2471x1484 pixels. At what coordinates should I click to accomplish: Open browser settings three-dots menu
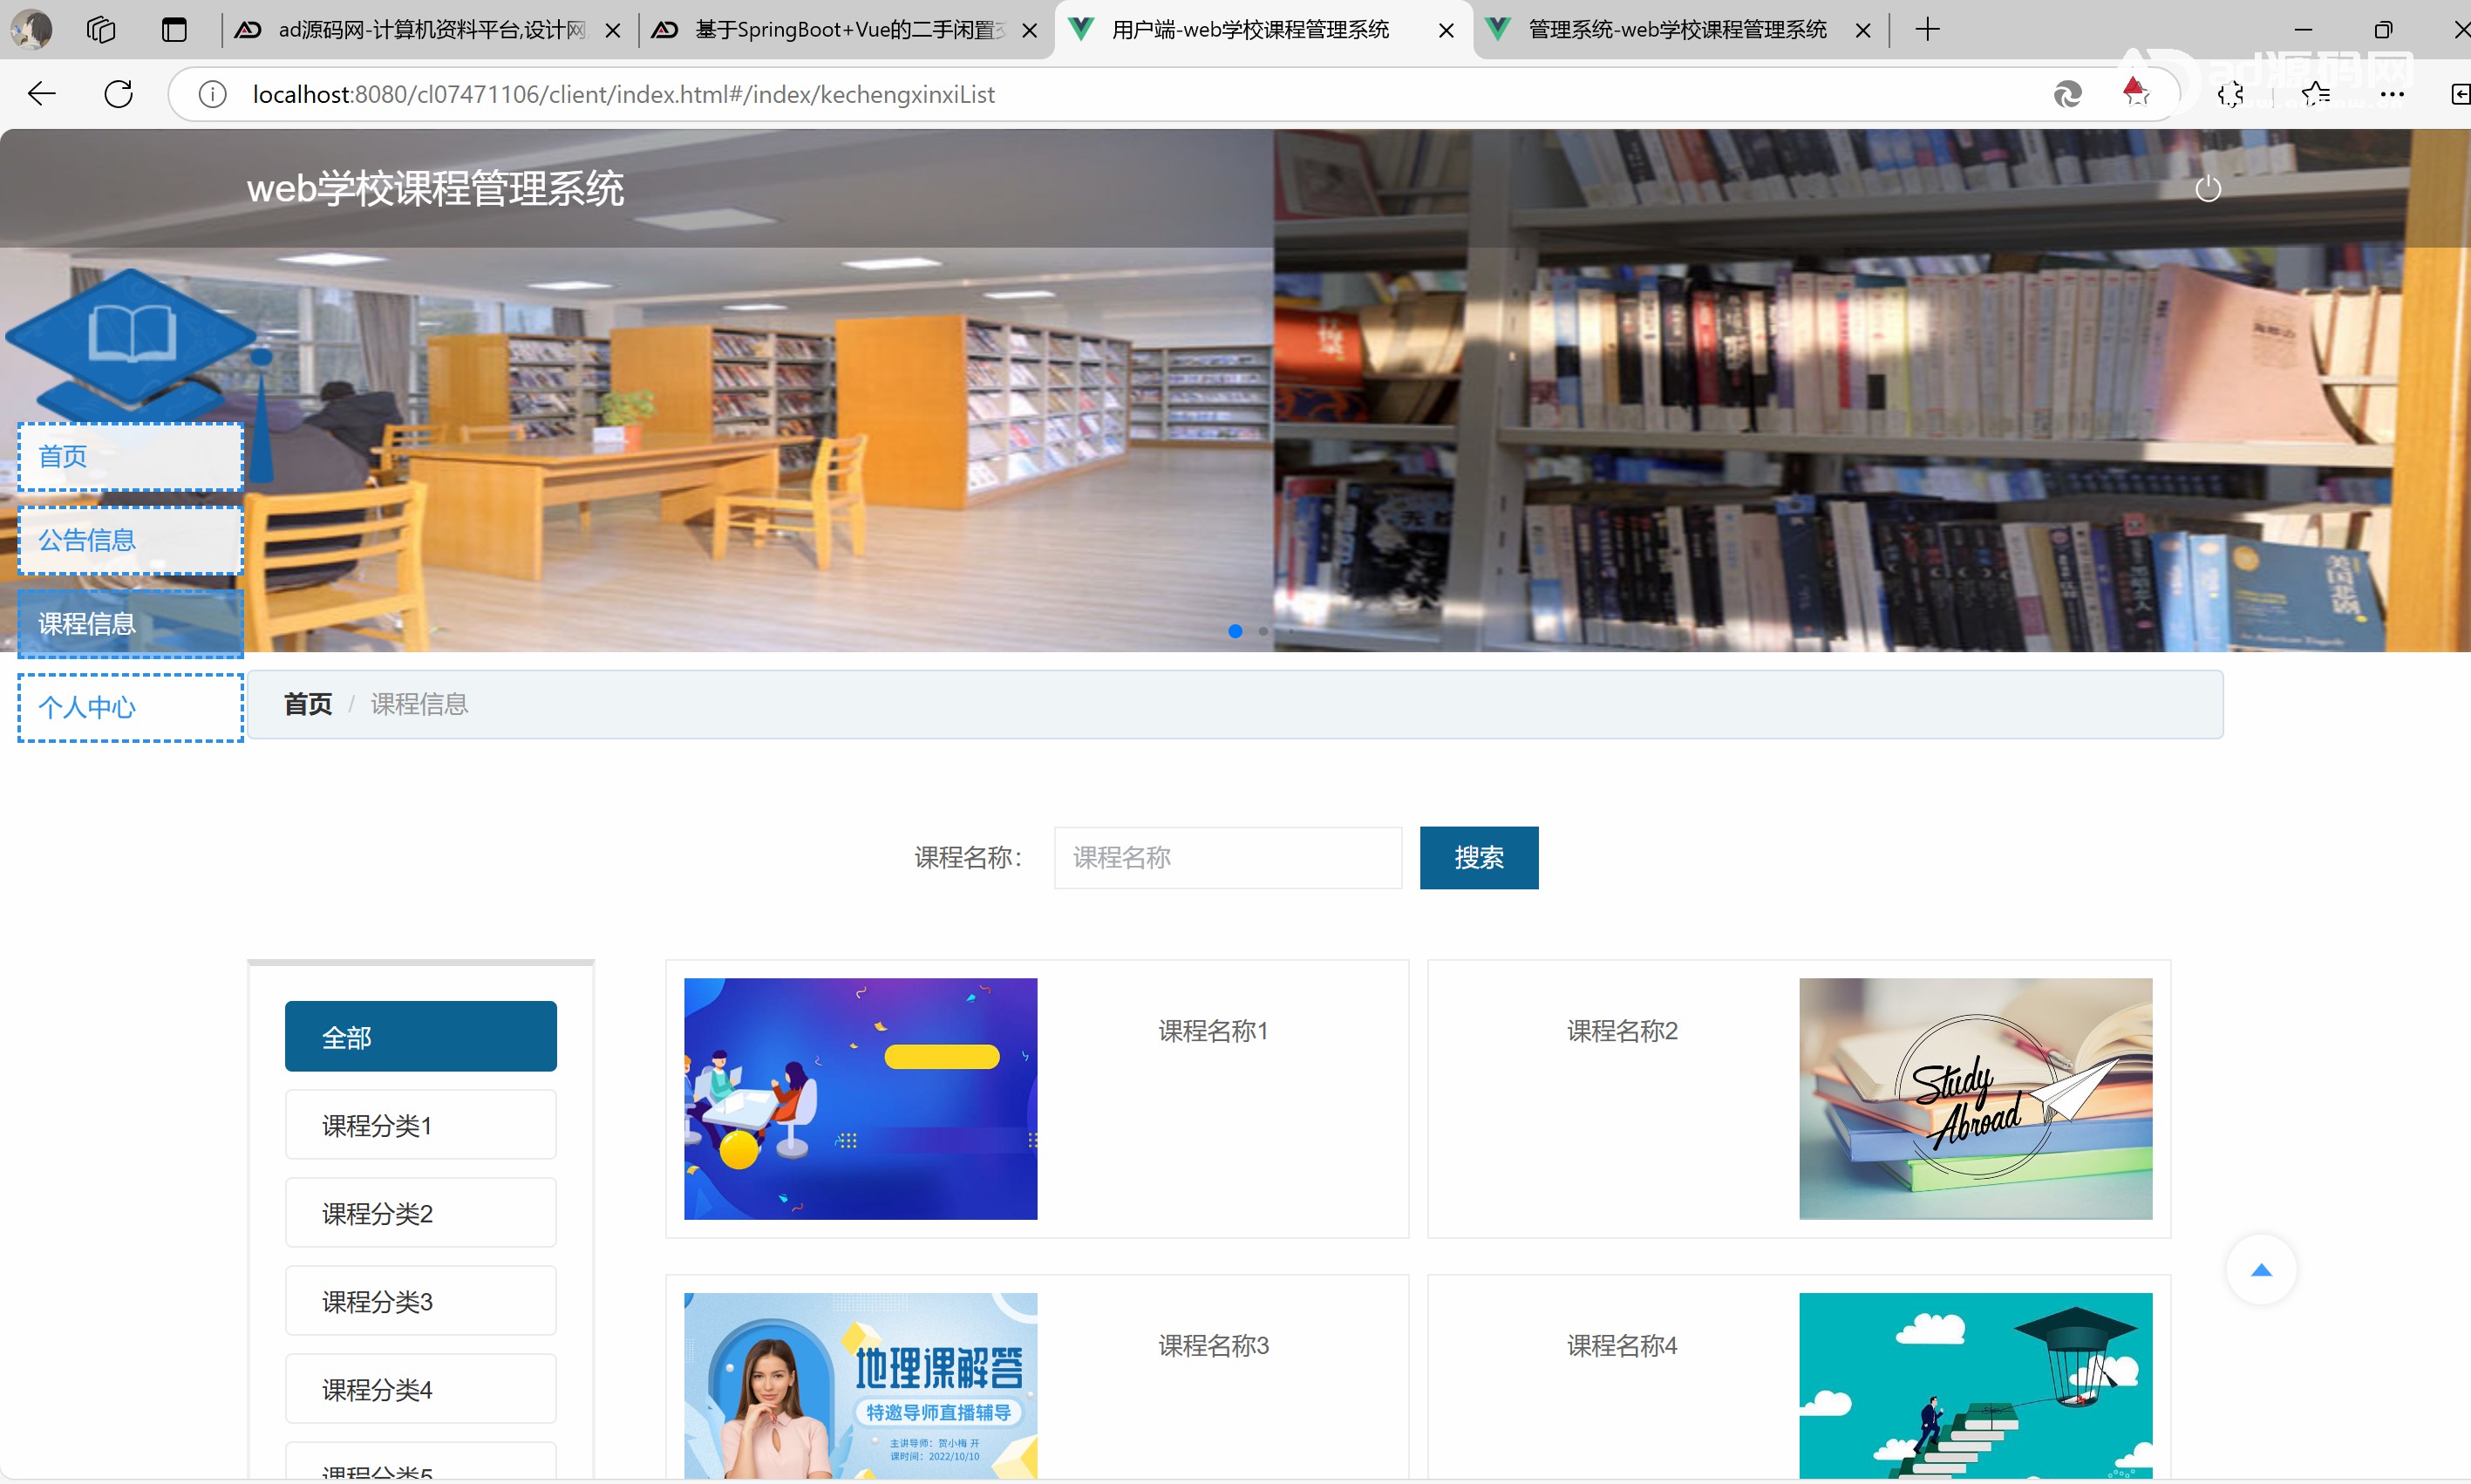[x=2391, y=94]
